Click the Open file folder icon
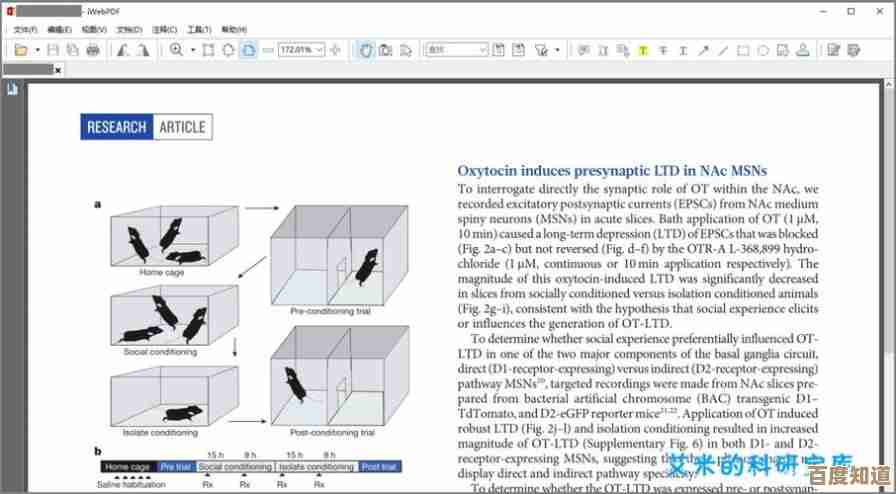 click(x=20, y=49)
